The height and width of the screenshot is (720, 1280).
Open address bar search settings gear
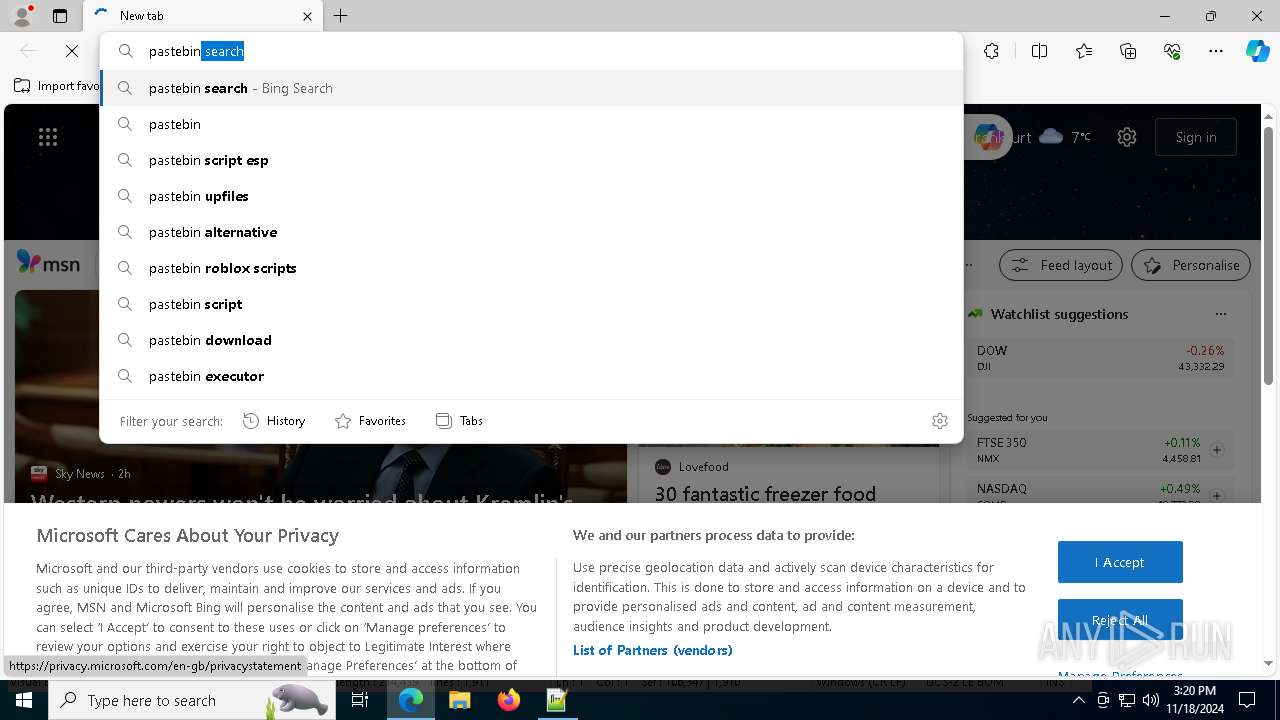940,421
